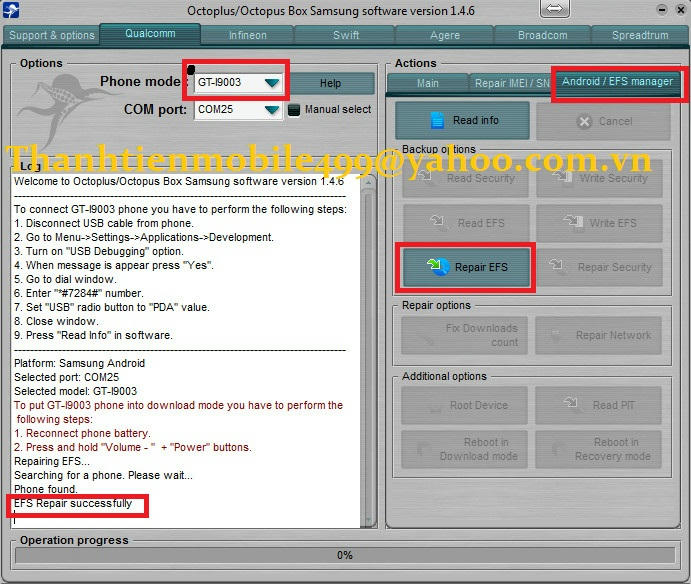Image resolution: width=691 pixels, height=584 pixels.
Task: Click the Cancel button
Action: tap(603, 121)
